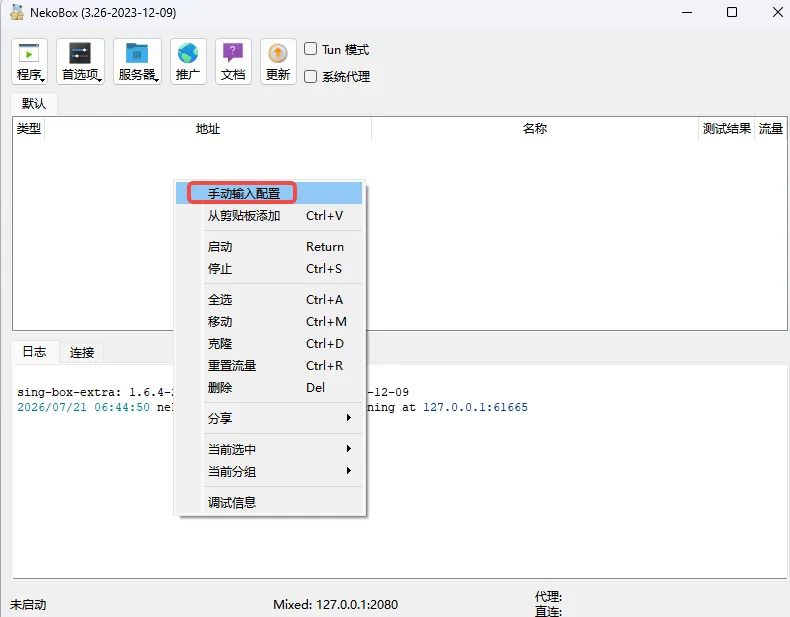Open the 文档 documentation icon
Viewport: 790px width, 617px height.
pos(233,61)
